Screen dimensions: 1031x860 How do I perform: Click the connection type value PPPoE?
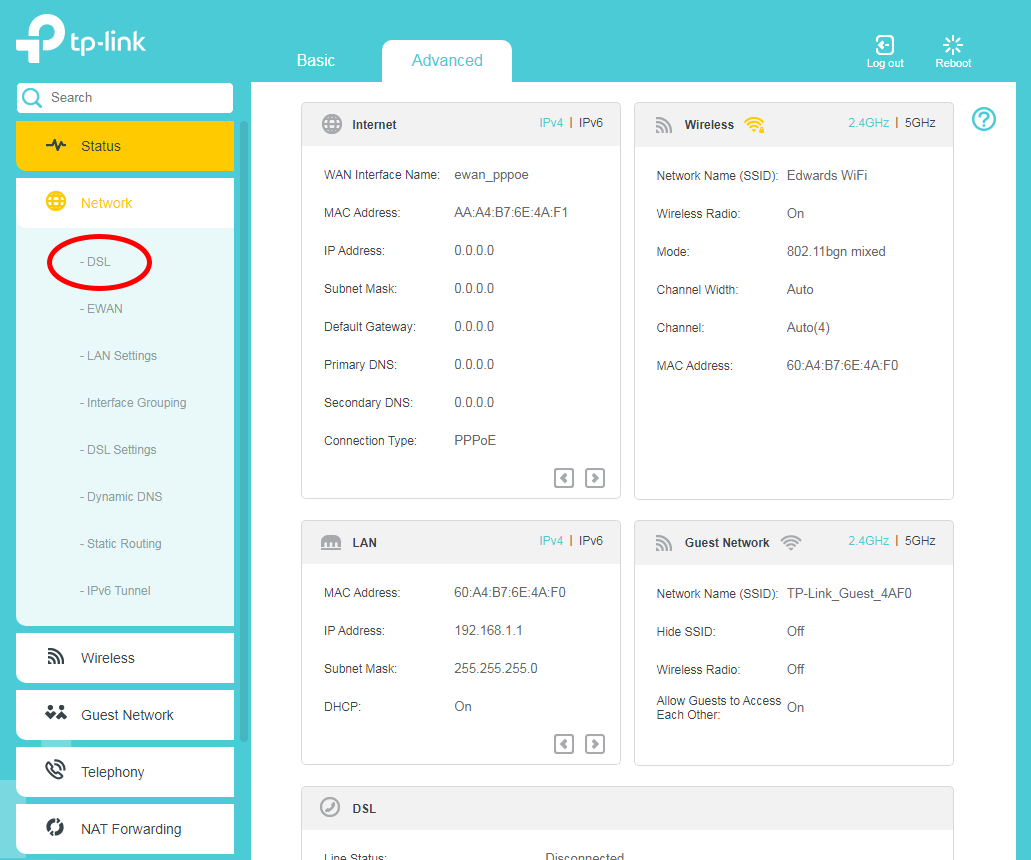click(475, 441)
